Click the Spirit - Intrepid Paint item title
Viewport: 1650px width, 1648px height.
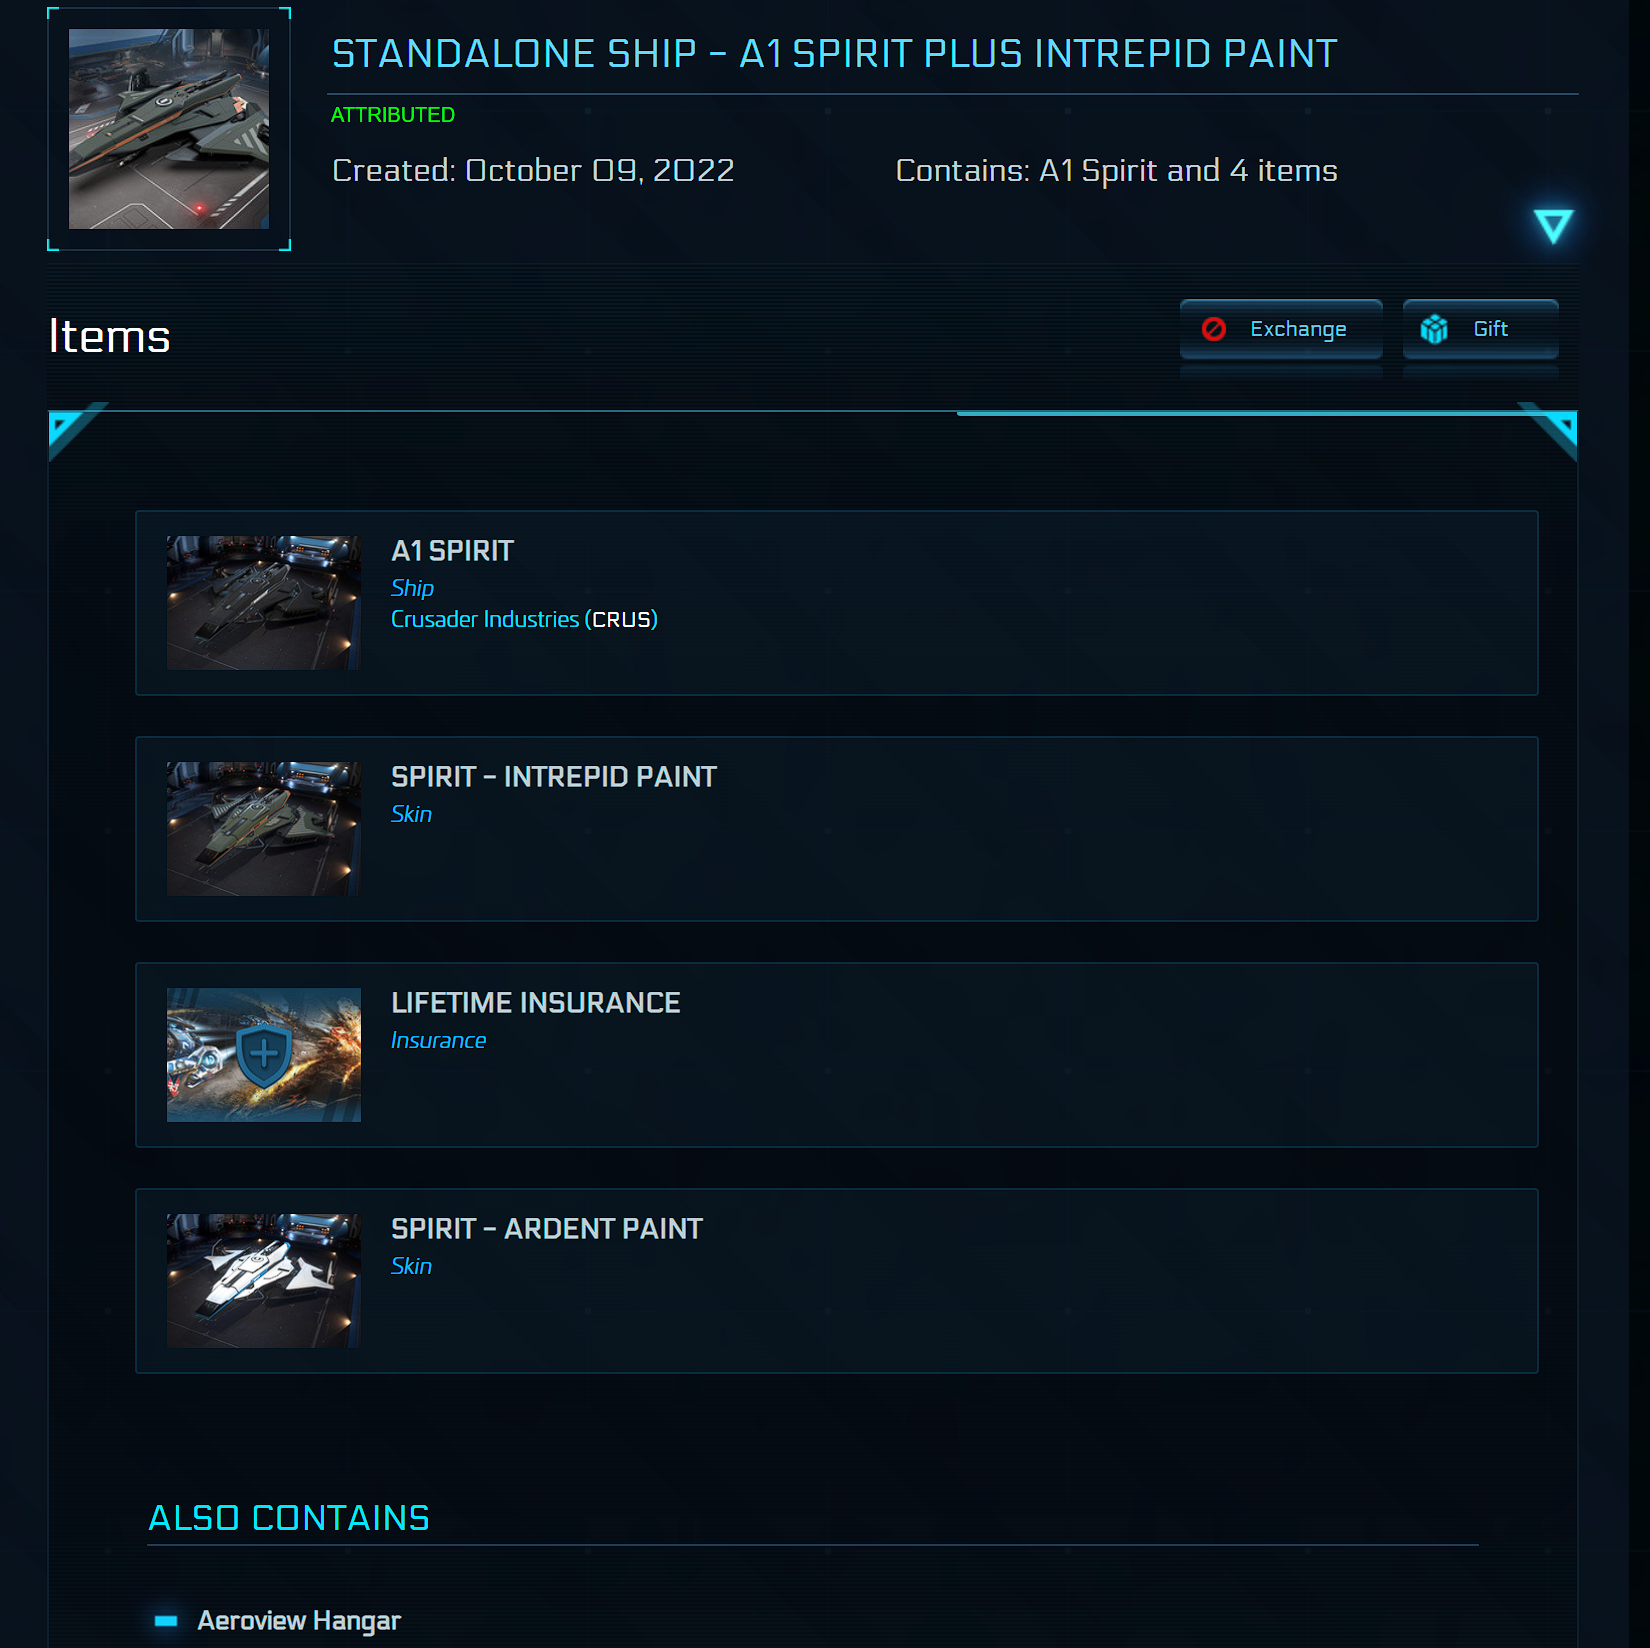pyautogui.click(x=554, y=777)
